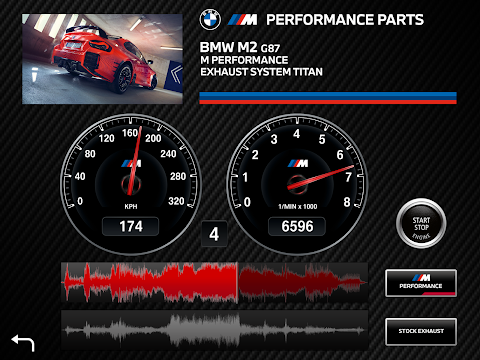Click the blue and red stripe bar
Viewport: 480px width, 360px height.
(328, 98)
